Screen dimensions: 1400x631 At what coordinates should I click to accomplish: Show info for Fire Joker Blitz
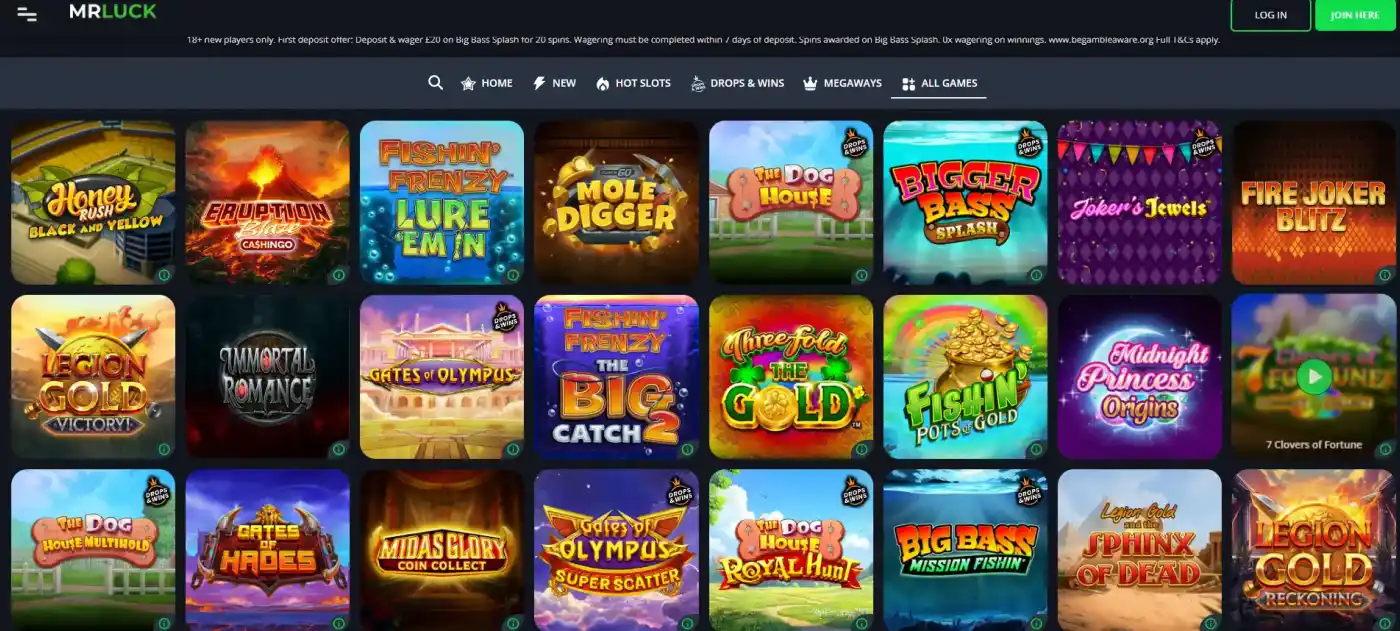click(1385, 275)
